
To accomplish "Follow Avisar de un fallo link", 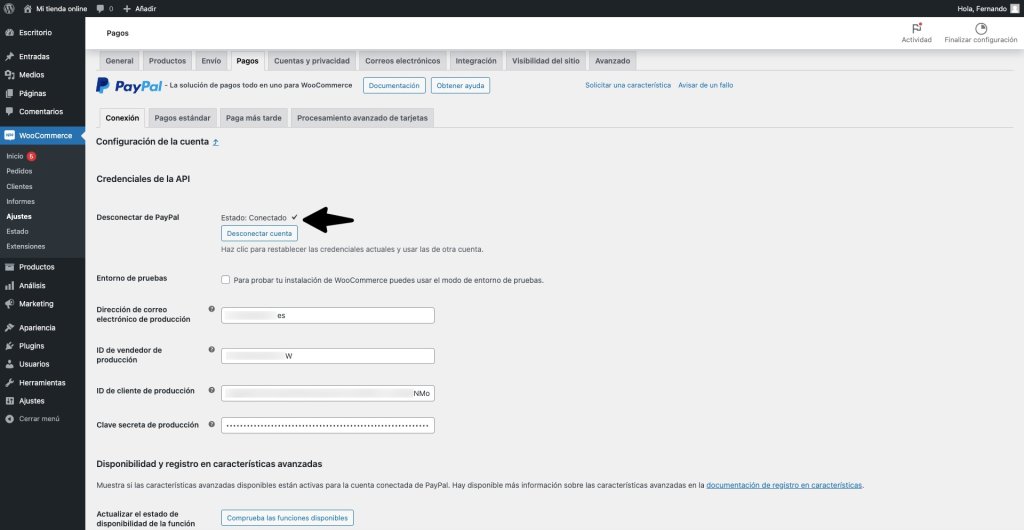I will point(705,86).
